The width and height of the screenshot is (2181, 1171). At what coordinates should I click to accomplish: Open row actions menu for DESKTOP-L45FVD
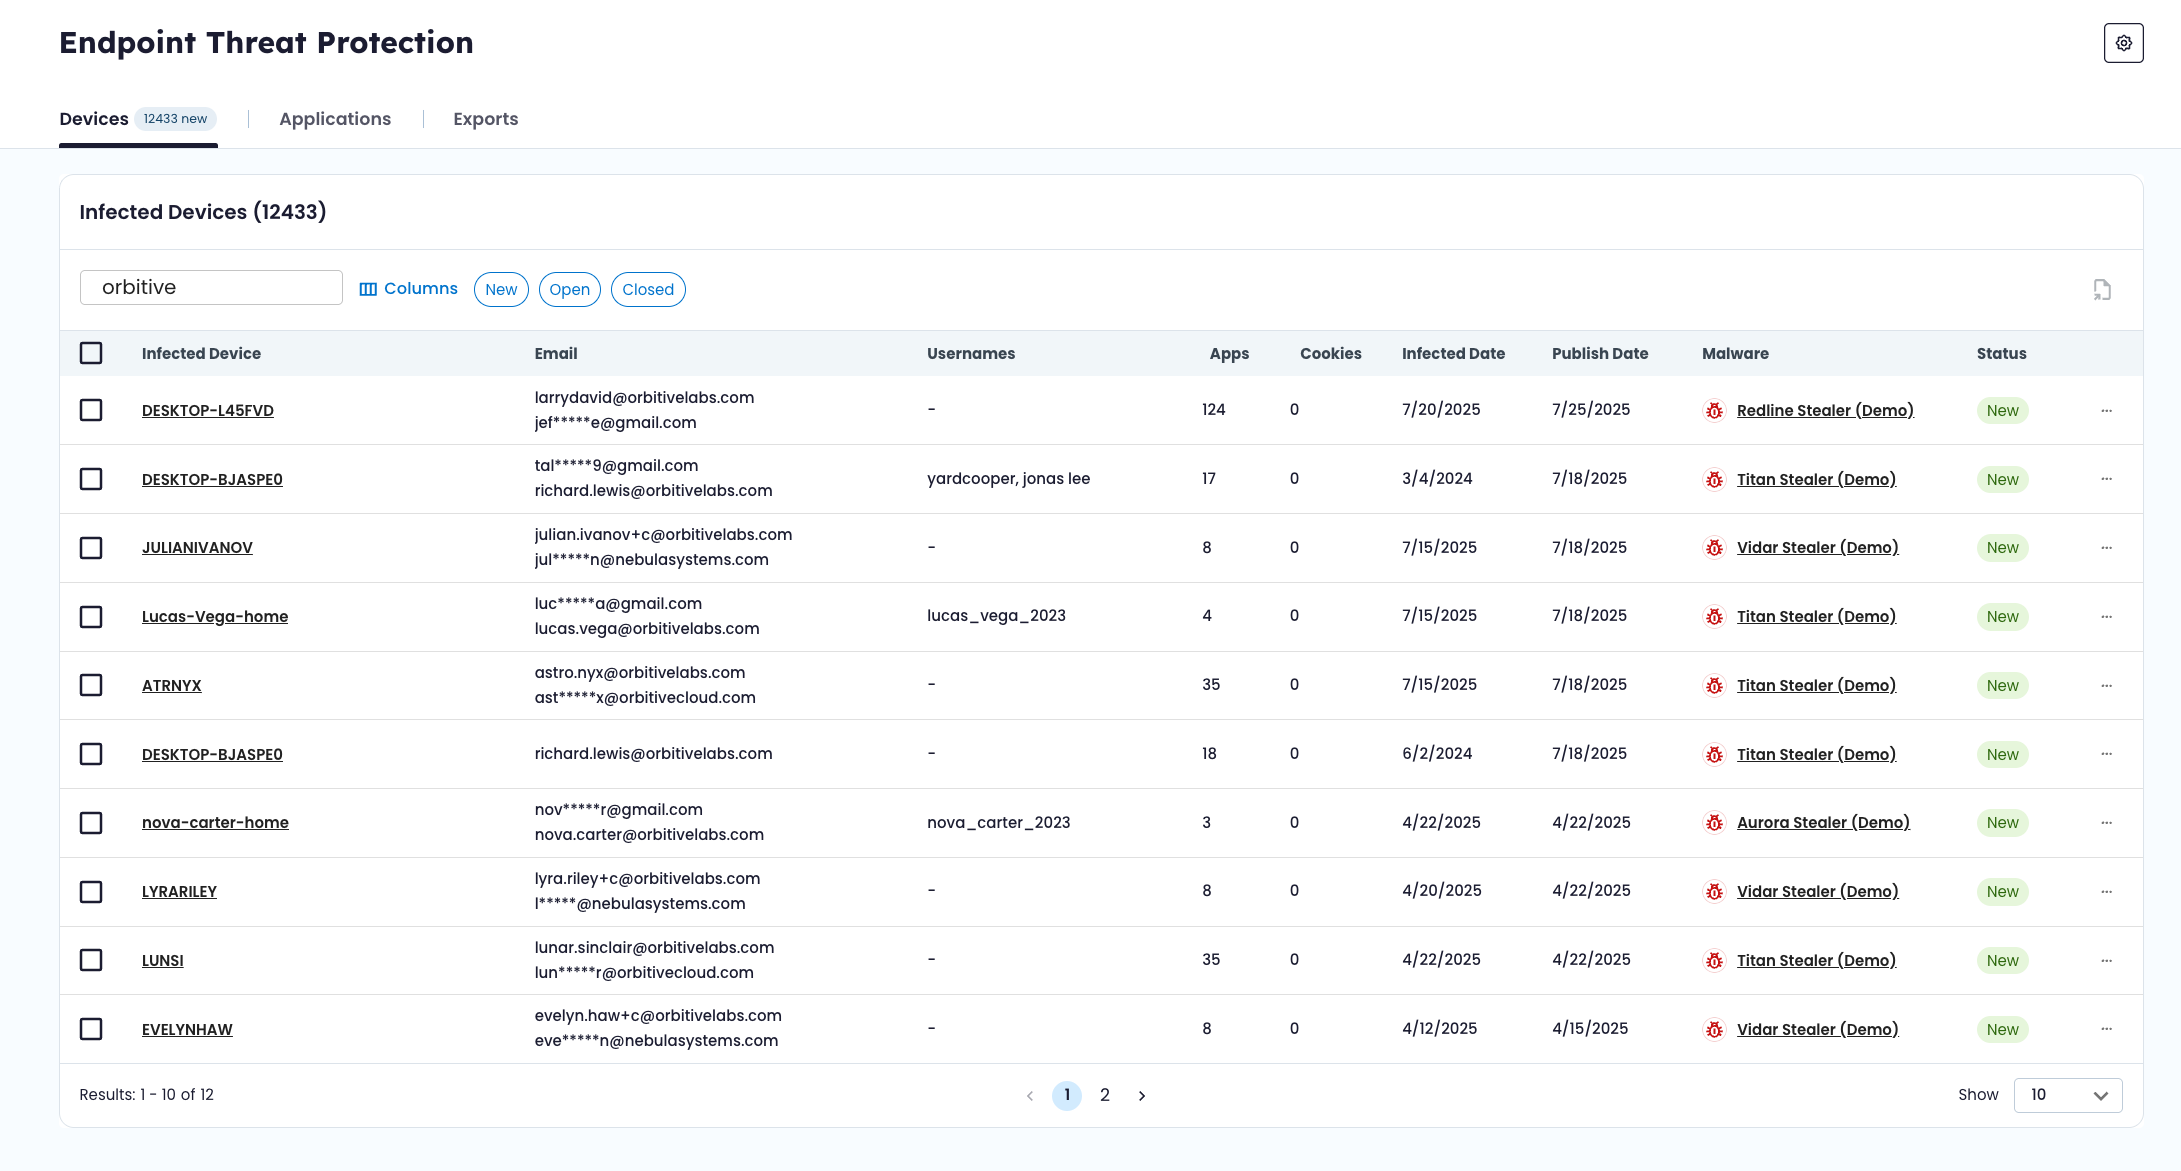pyautogui.click(x=2106, y=411)
